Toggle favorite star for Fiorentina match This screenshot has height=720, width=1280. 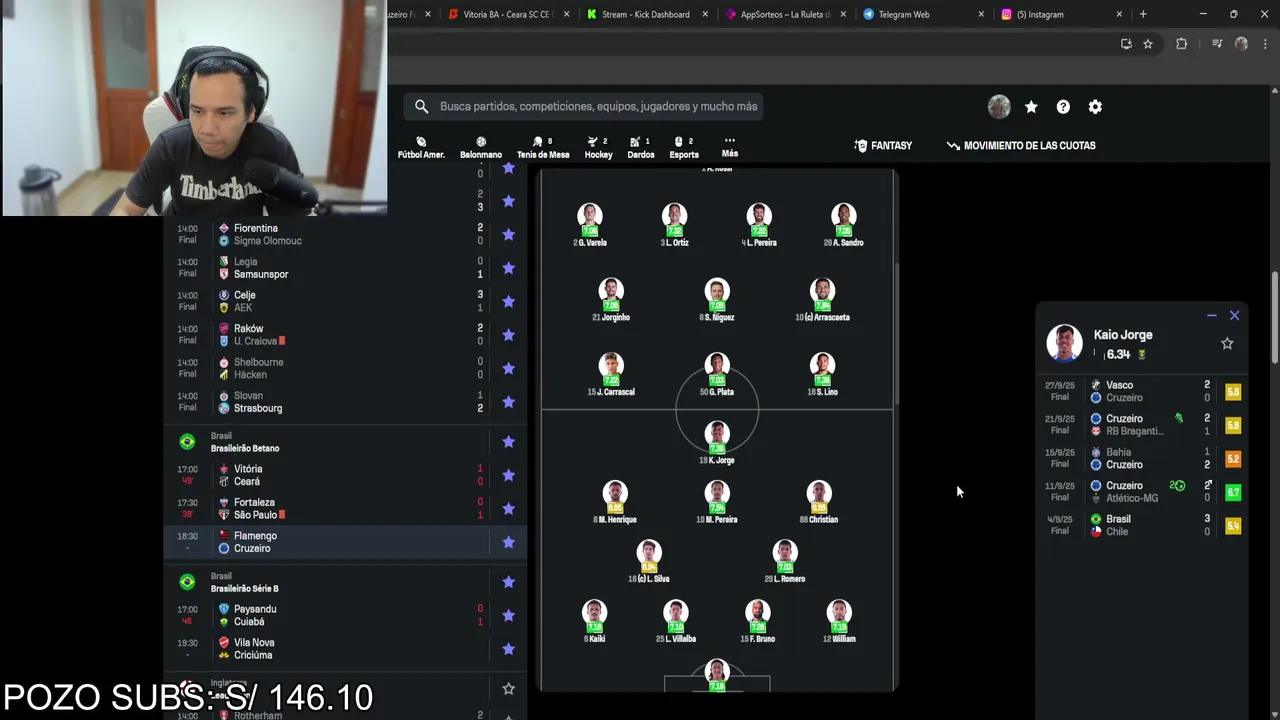pyautogui.click(x=508, y=234)
